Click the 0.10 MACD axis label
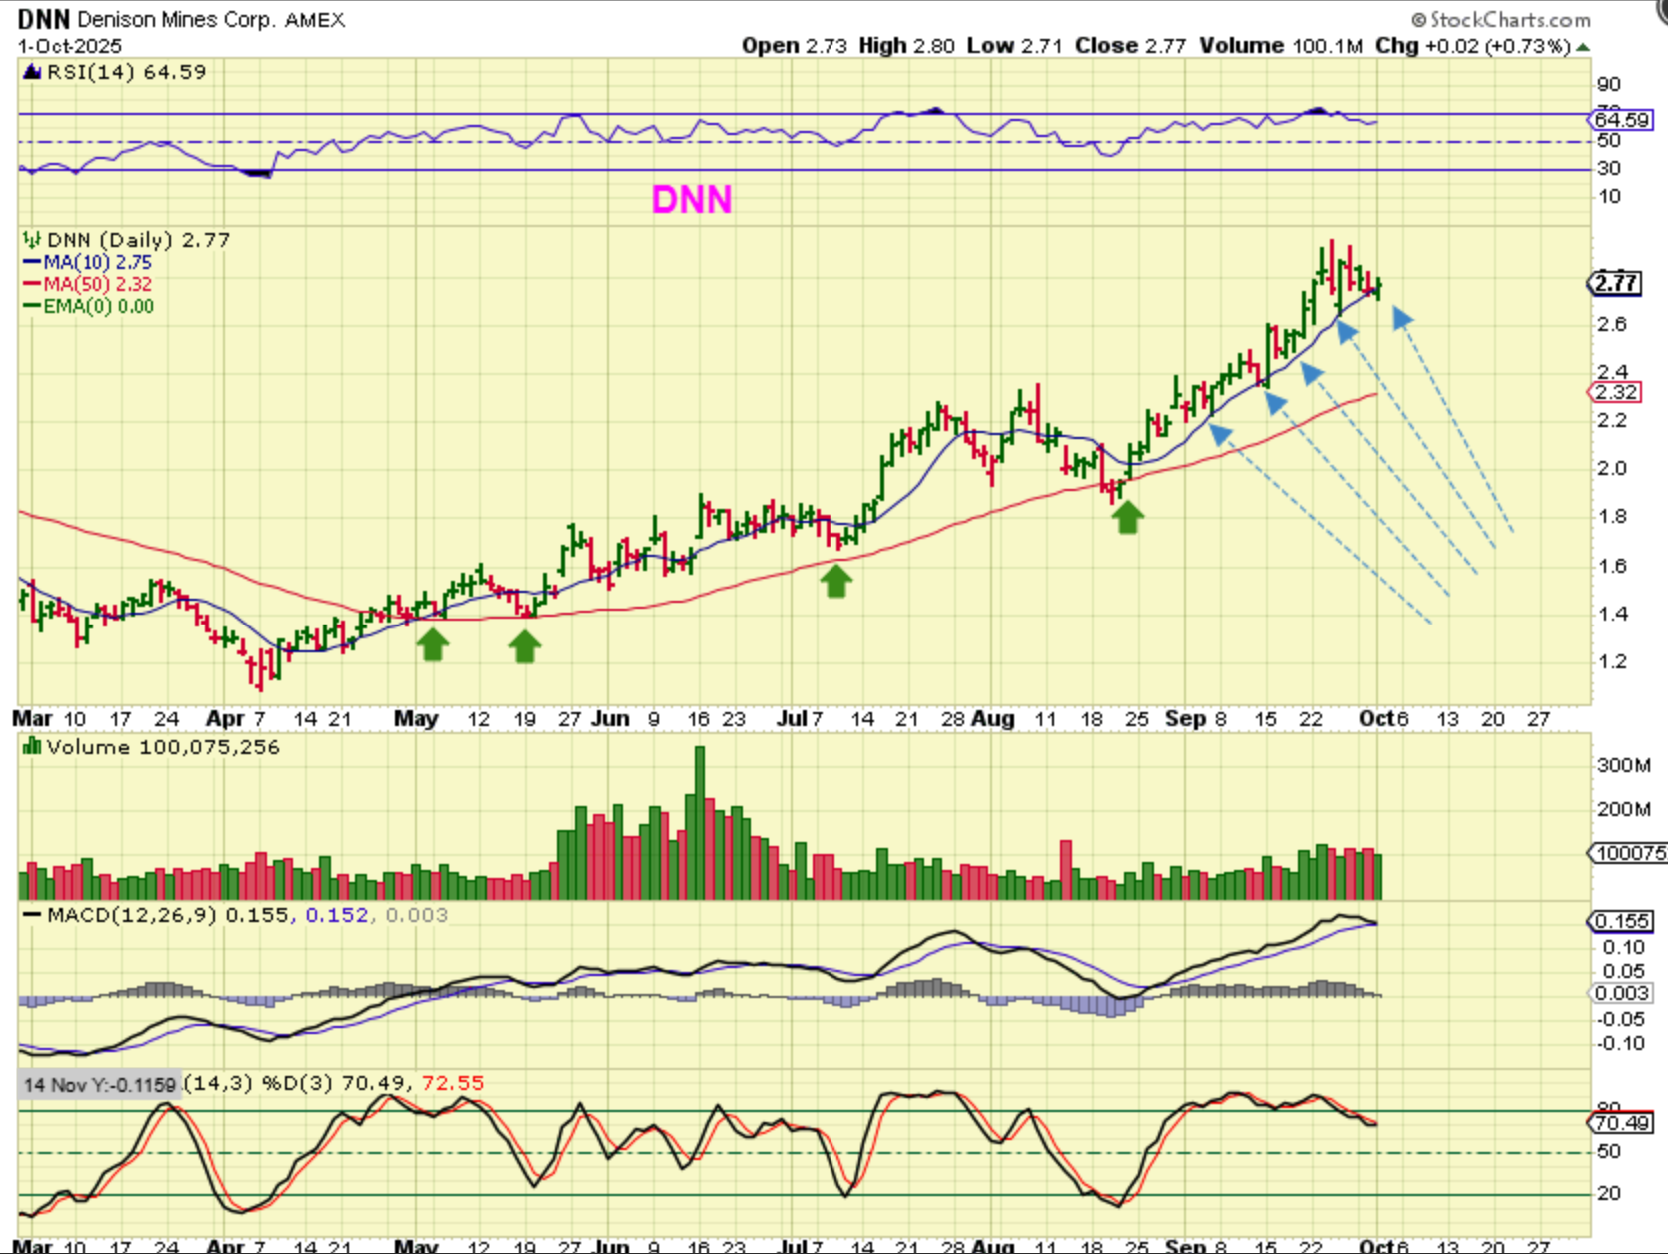This screenshot has width=1668, height=1254. (x=1621, y=947)
